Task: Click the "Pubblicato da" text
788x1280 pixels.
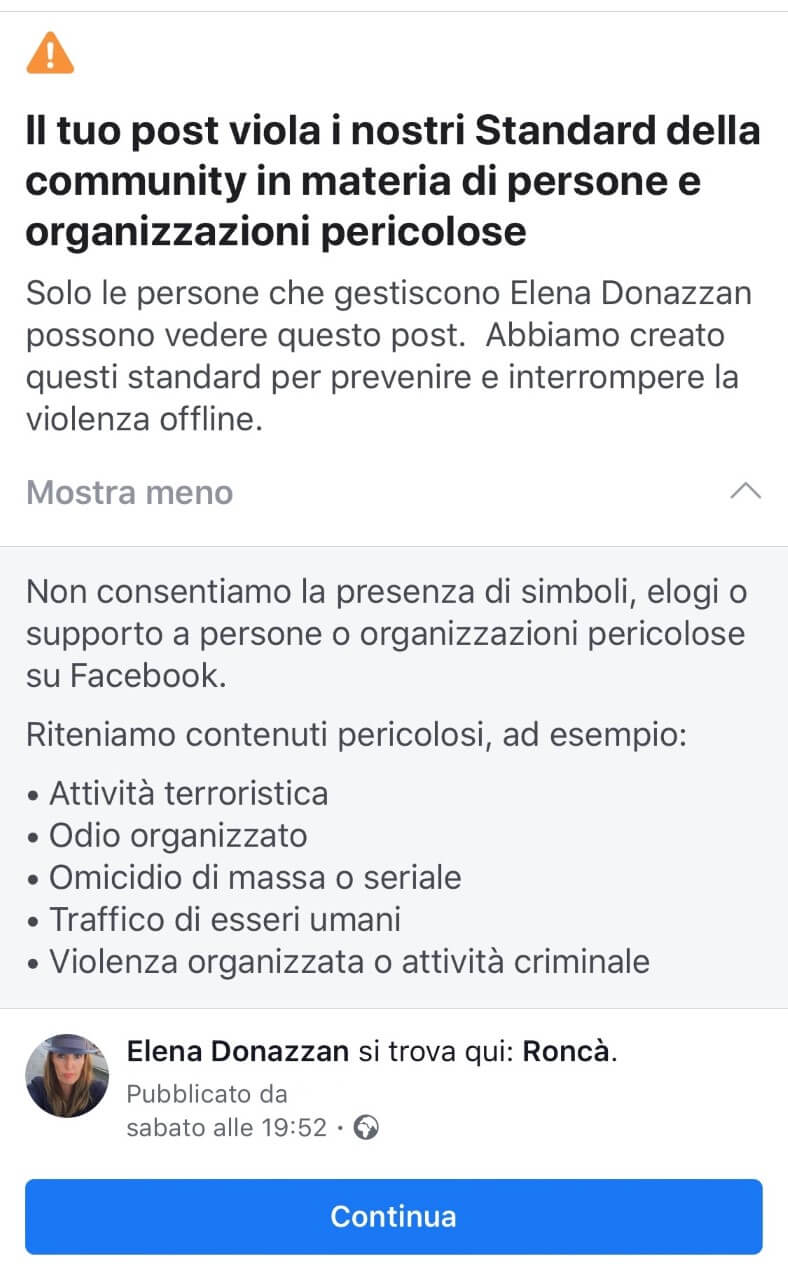Action: pyautogui.click(x=207, y=1093)
